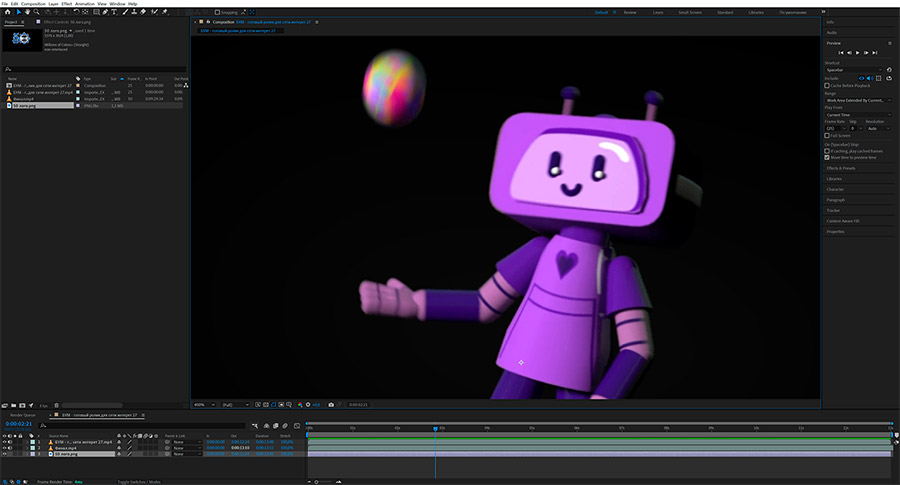Click Toggle Switches / Modes button
This screenshot has height=485, width=900.
pos(140,481)
